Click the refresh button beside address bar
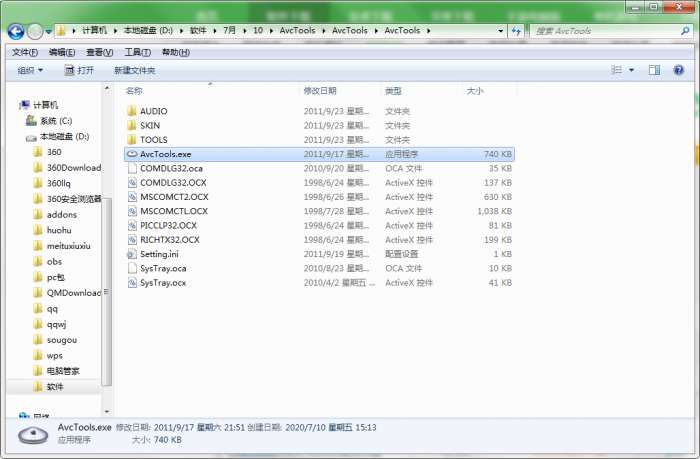The width and height of the screenshot is (700, 459). click(517, 31)
